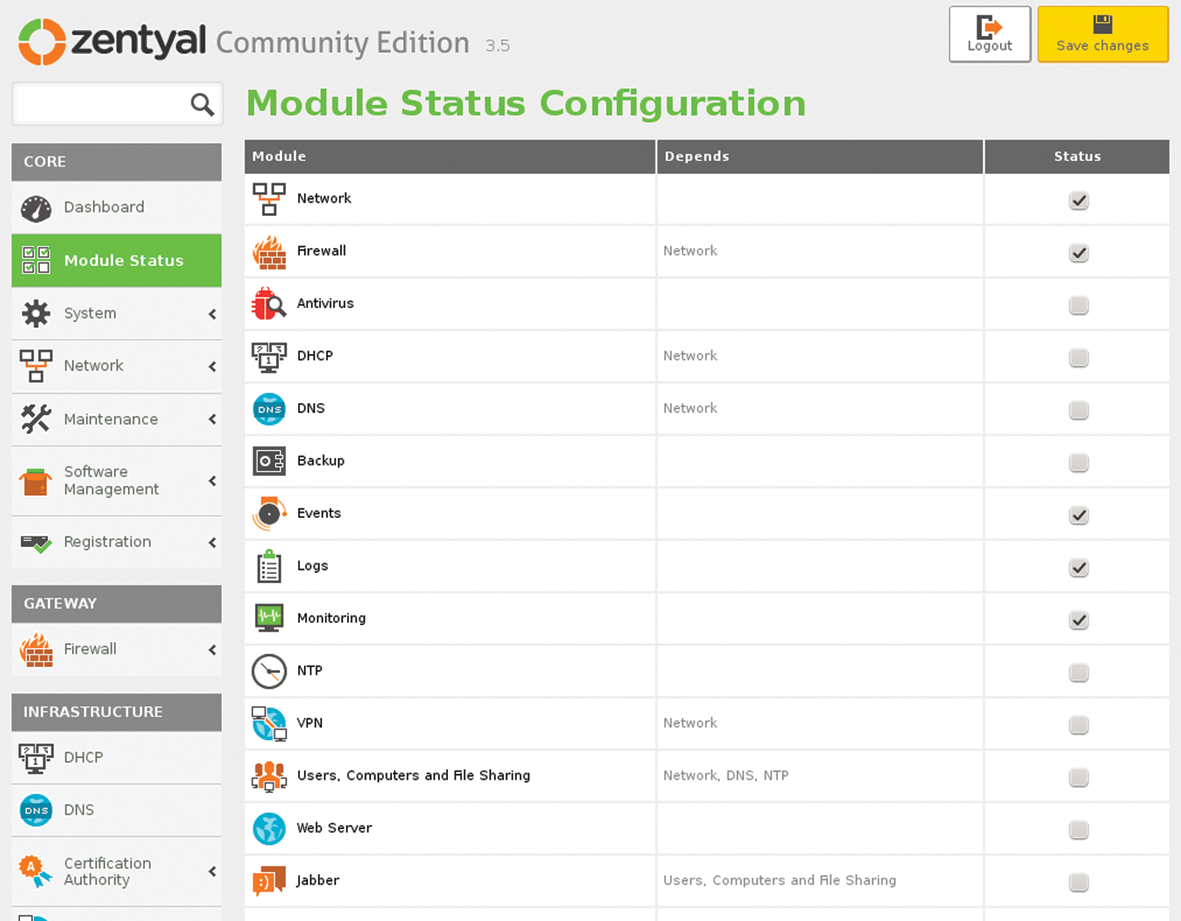Expand the System menu arrow
This screenshot has height=921, width=1181.
click(x=212, y=314)
